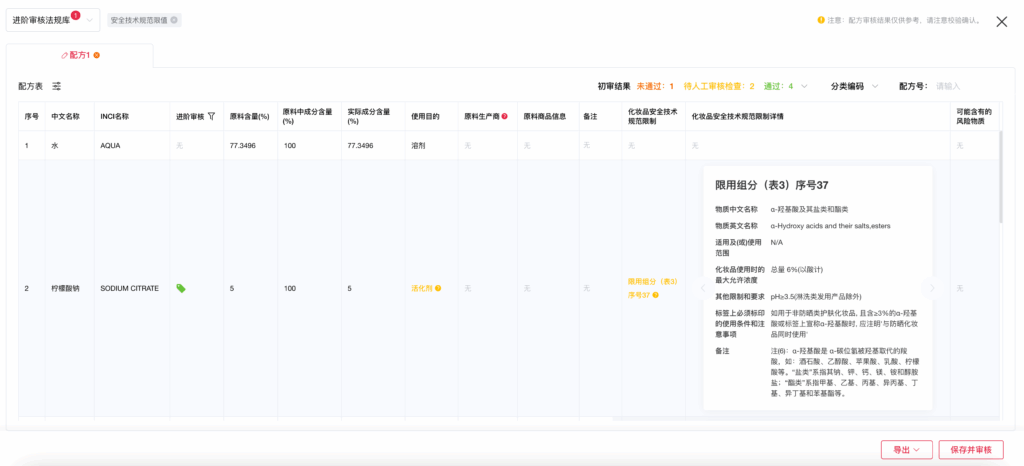Click the 保存并审核 button
This screenshot has height=466, width=1024.
click(970, 450)
